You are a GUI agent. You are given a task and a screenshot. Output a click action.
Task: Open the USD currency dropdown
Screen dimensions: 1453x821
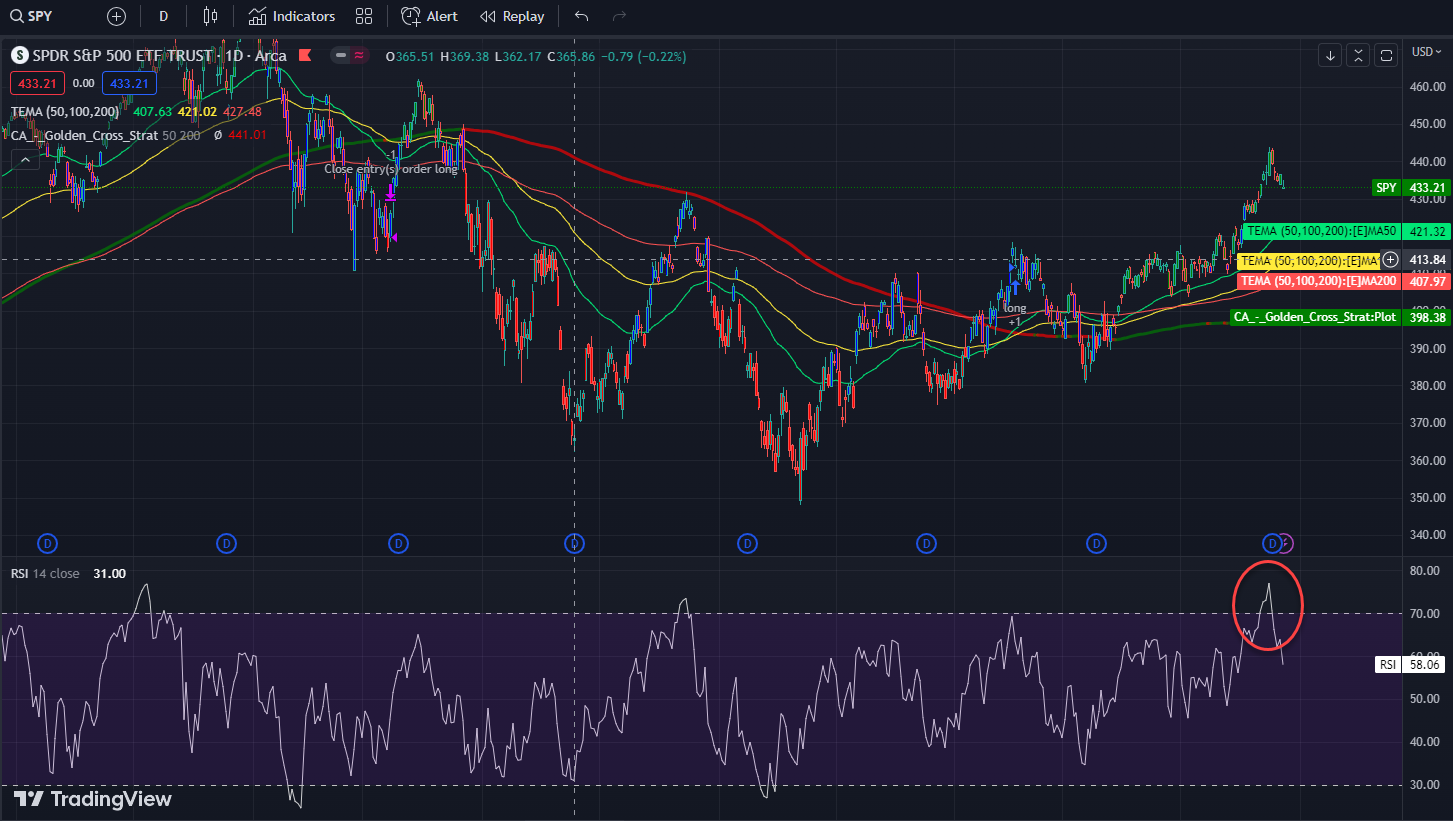pos(1426,51)
